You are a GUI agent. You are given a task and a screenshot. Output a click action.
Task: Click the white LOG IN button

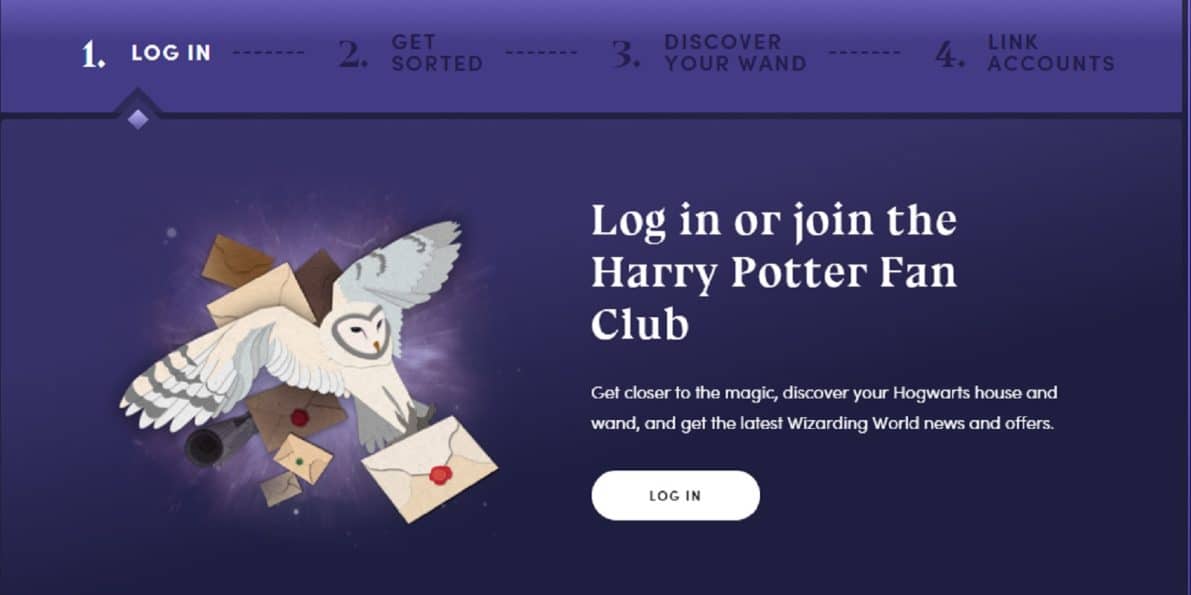[675, 495]
